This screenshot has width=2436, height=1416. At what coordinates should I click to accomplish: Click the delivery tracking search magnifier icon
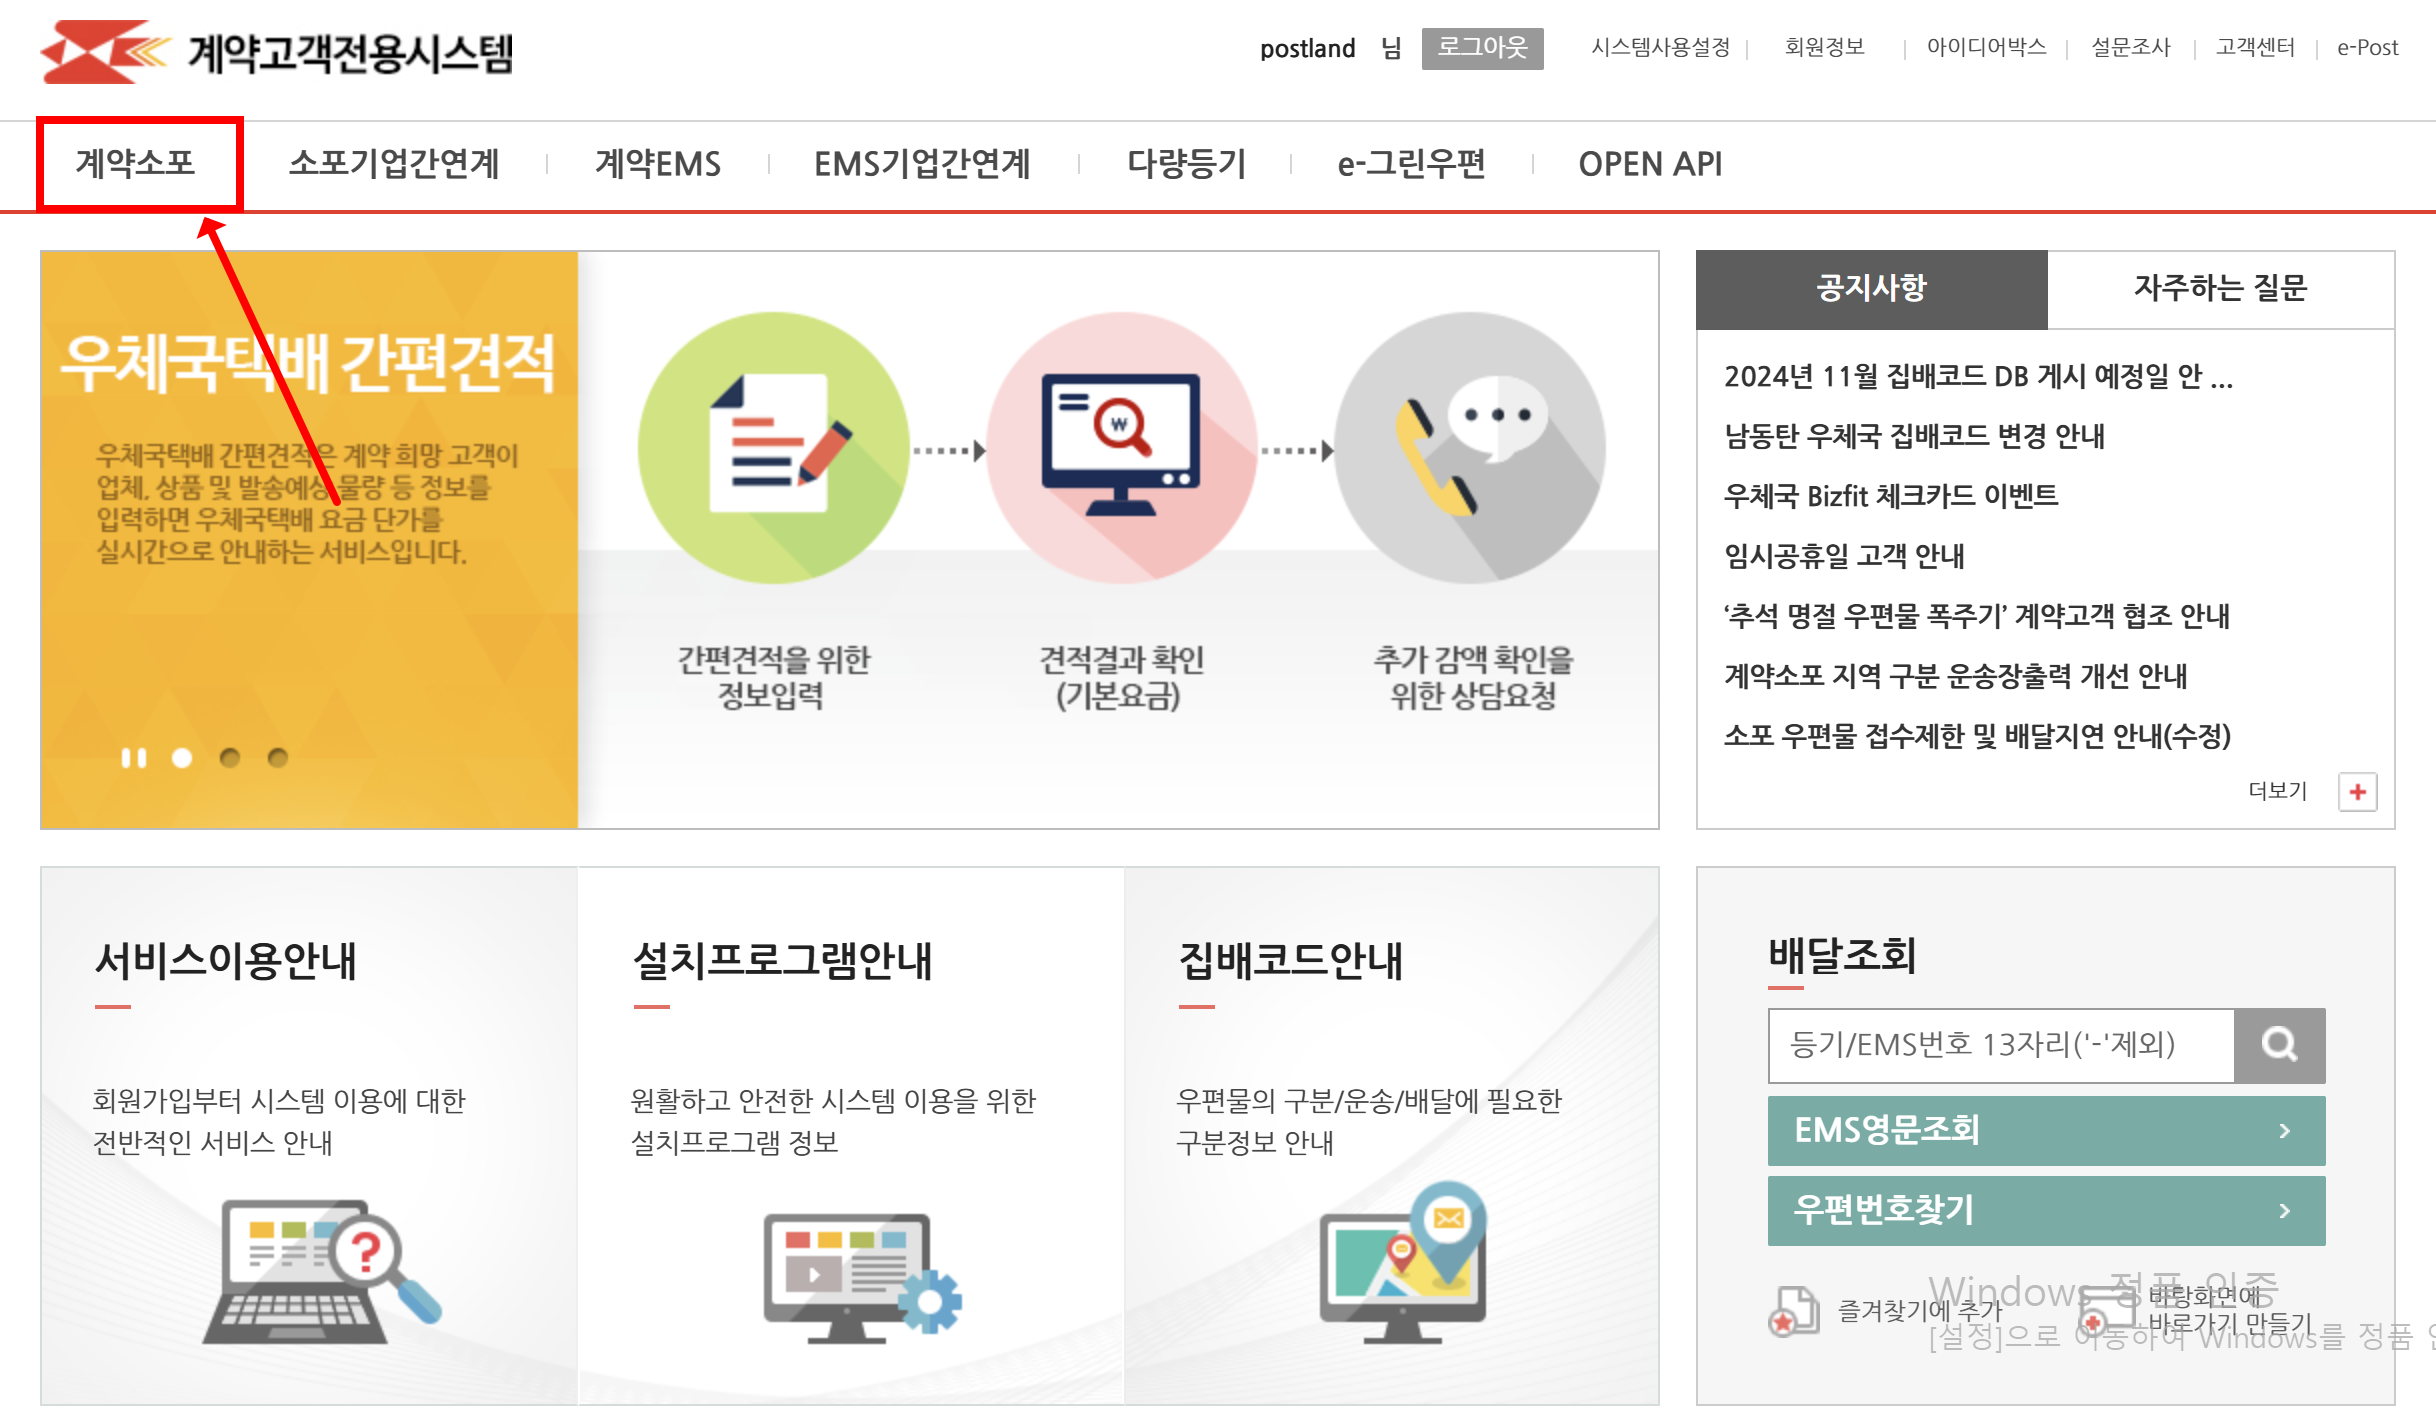(2279, 1045)
